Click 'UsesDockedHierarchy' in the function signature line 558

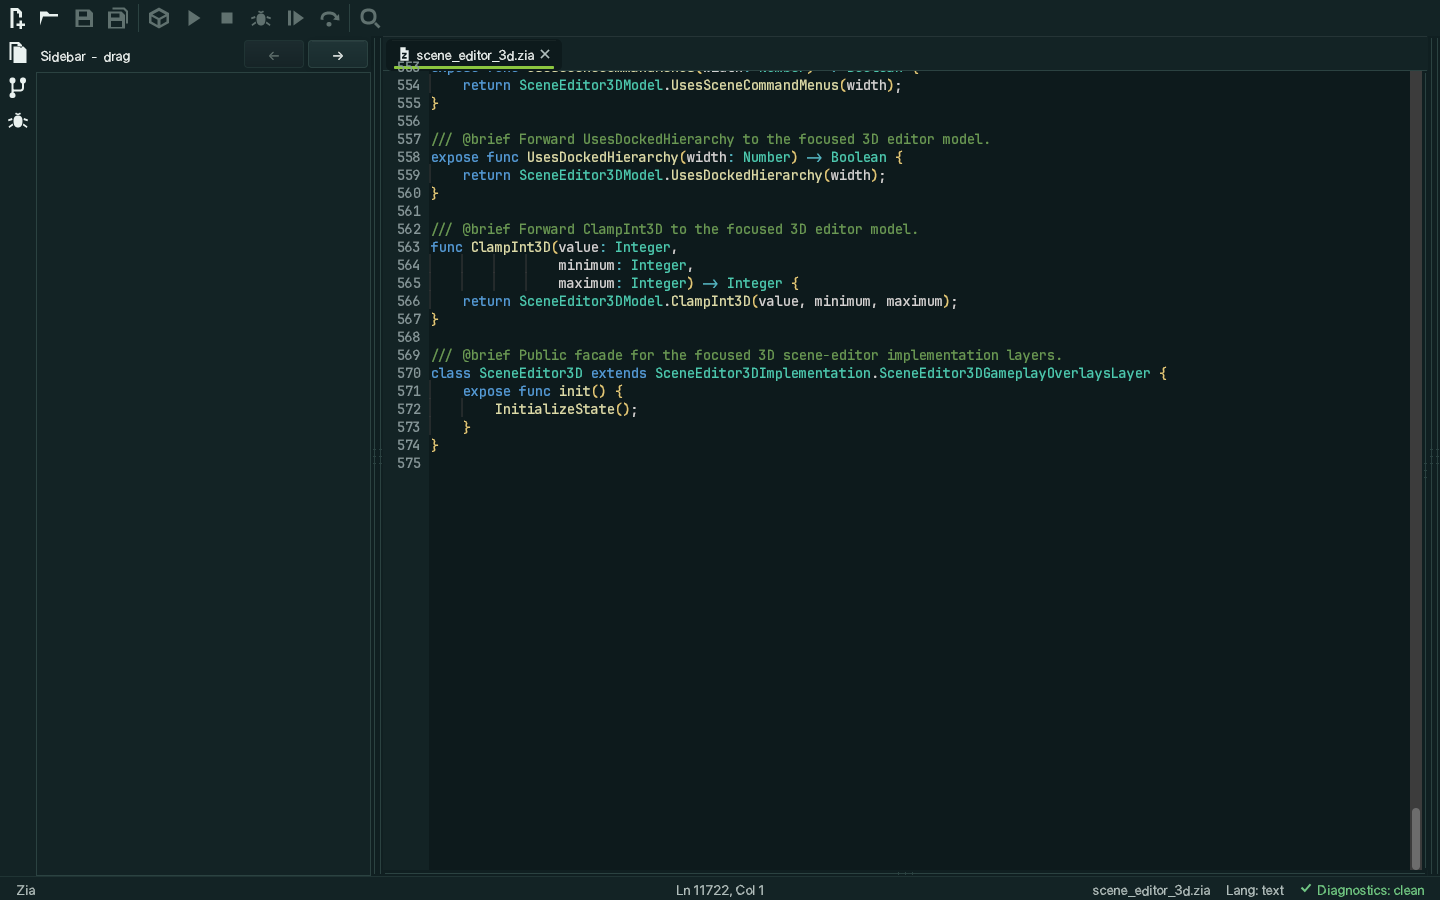[x=603, y=157]
